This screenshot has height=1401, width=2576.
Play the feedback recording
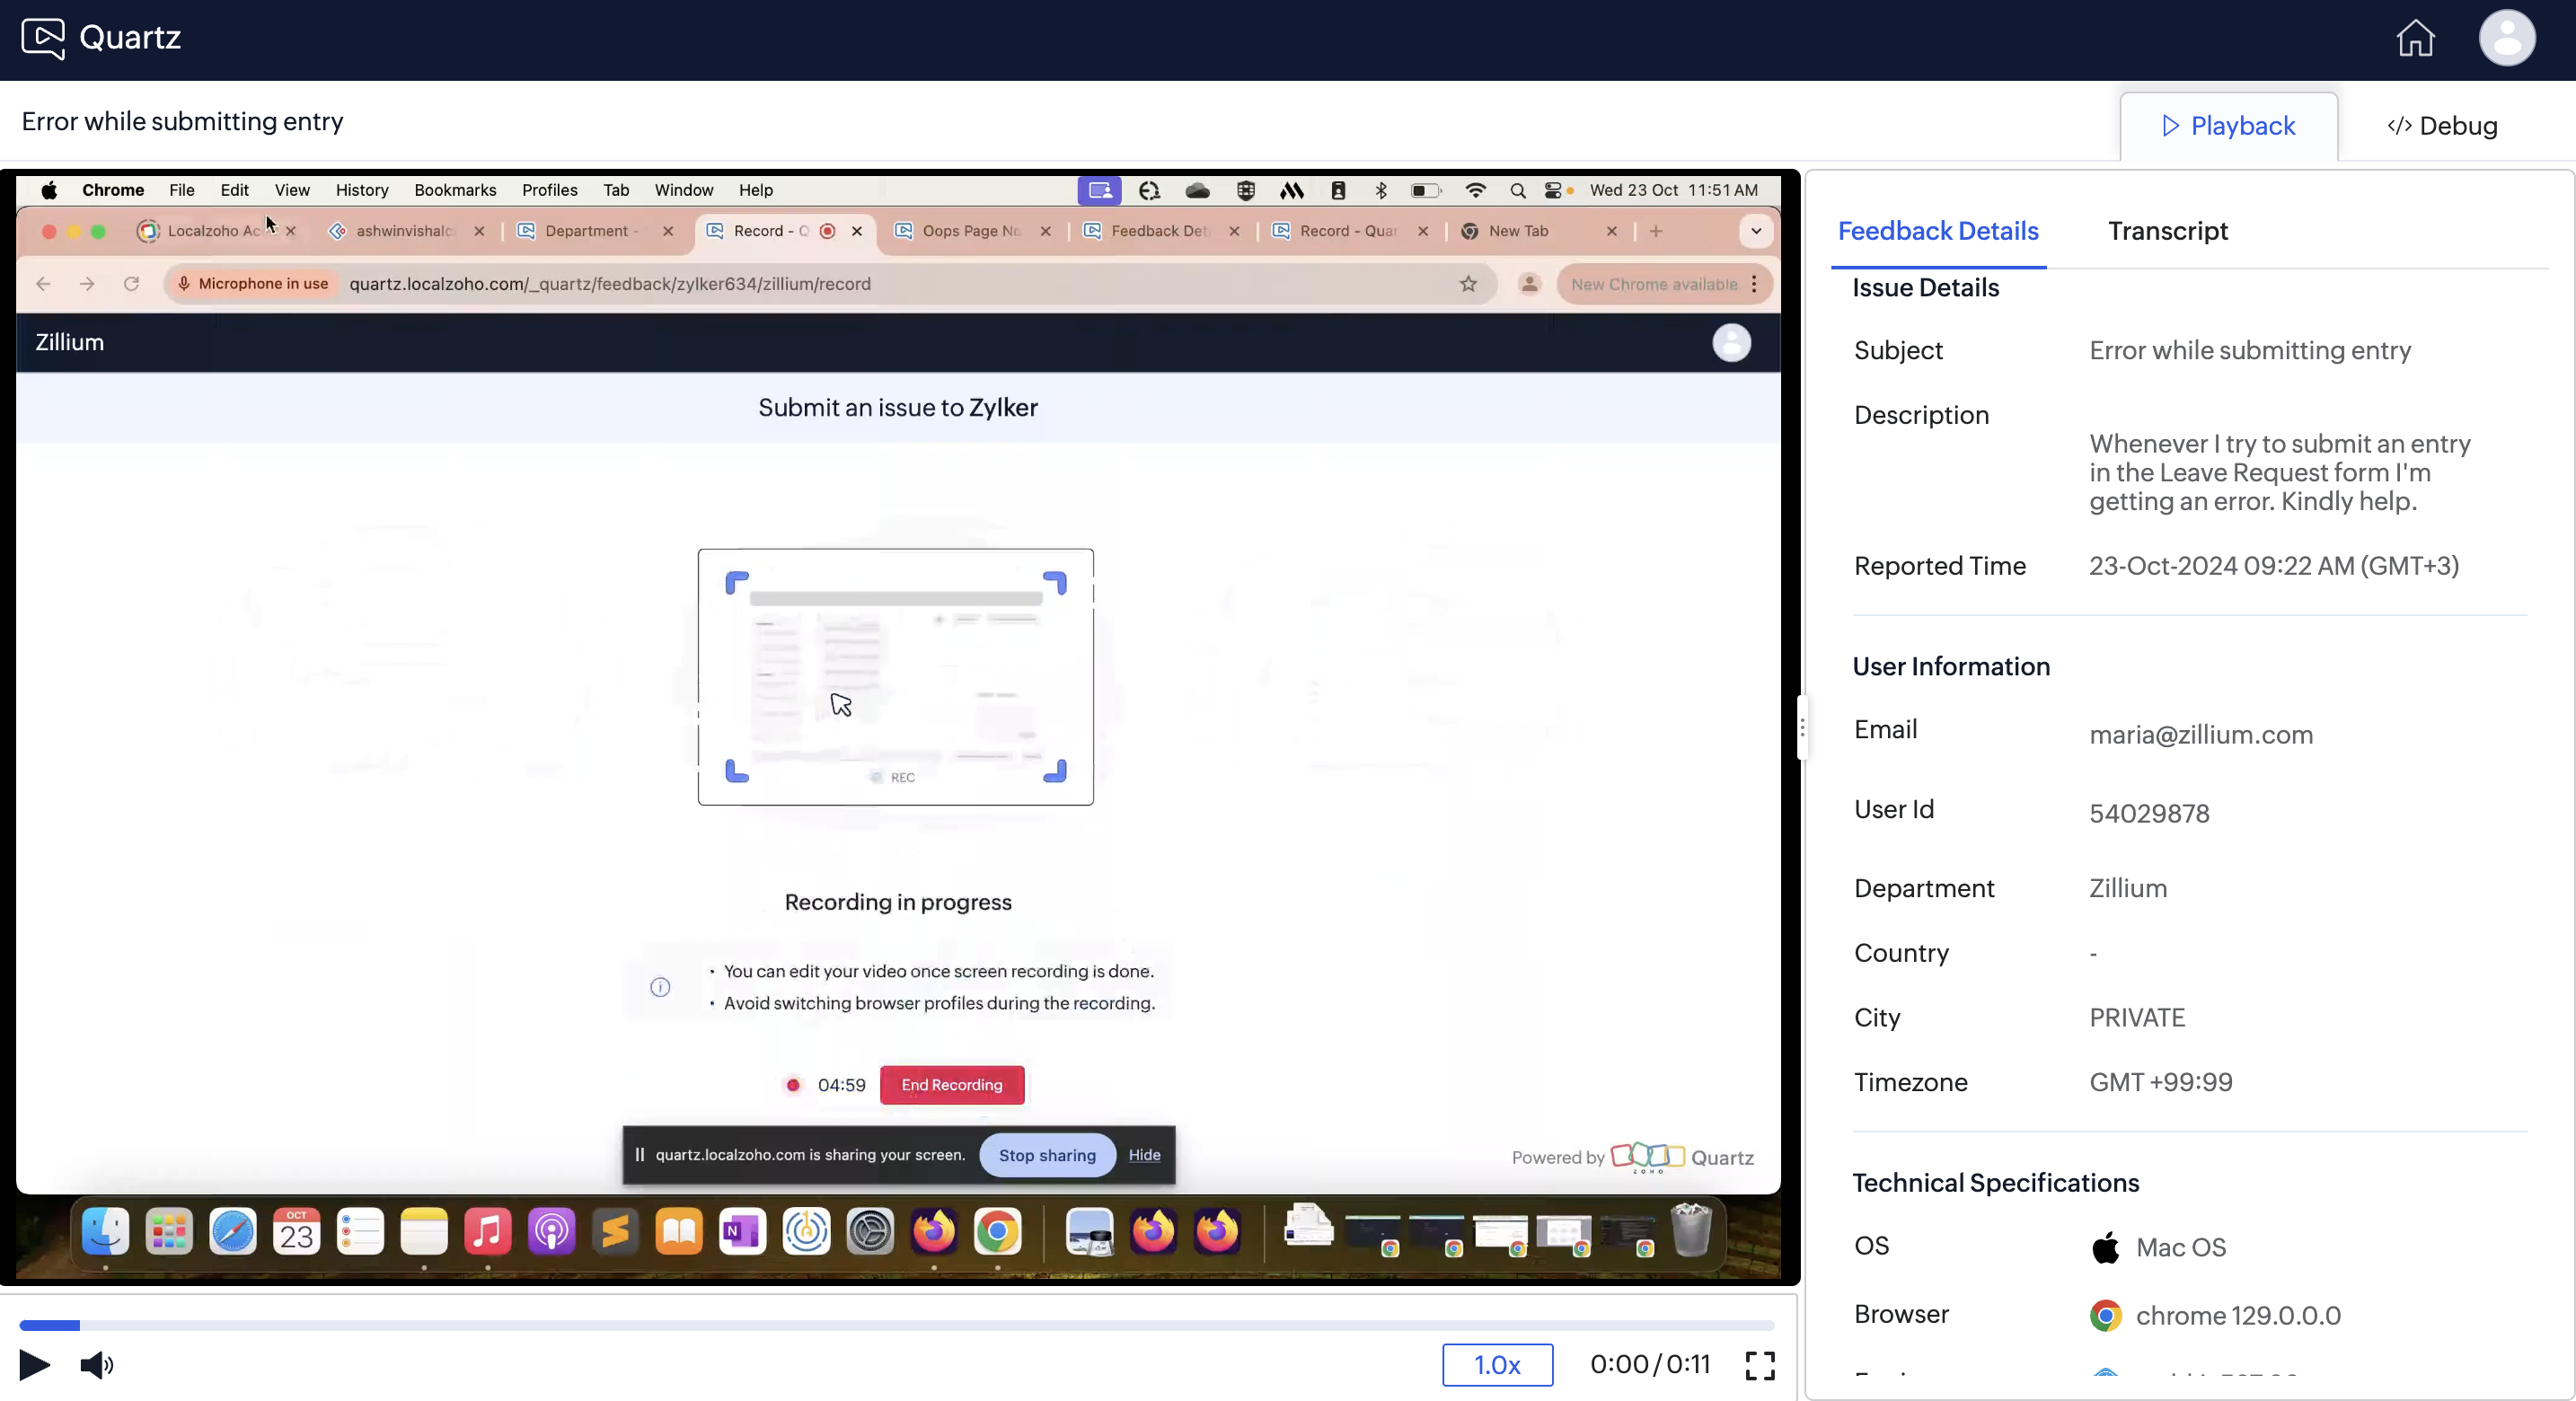click(34, 1364)
